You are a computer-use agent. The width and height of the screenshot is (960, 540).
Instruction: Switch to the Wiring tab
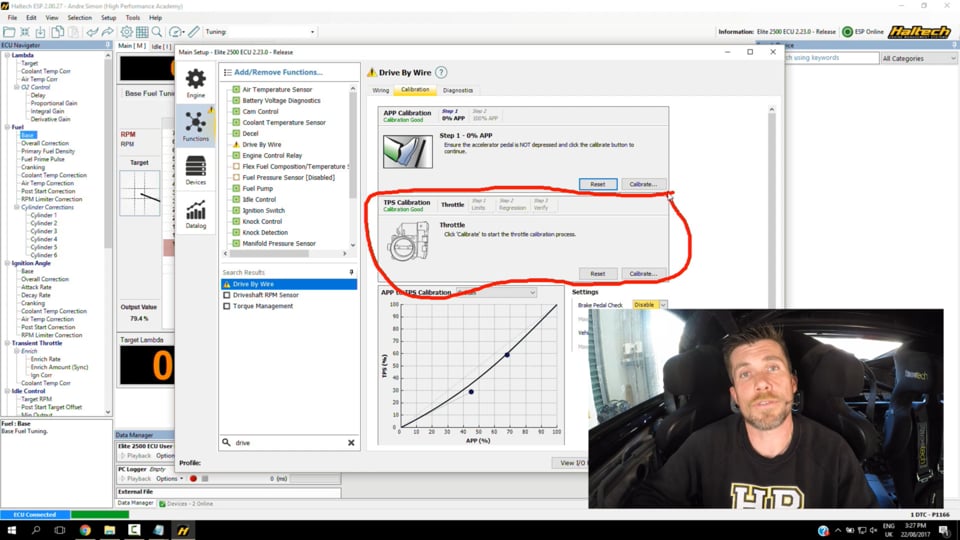(x=381, y=90)
